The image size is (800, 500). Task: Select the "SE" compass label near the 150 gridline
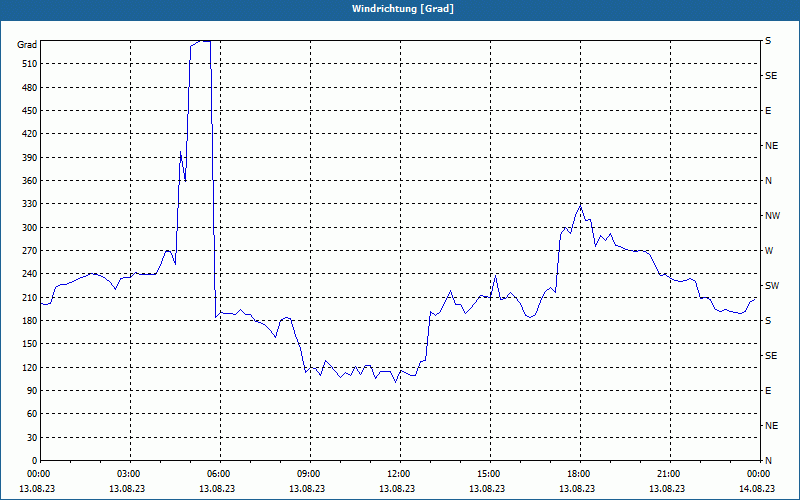click(x=771, y=356)
